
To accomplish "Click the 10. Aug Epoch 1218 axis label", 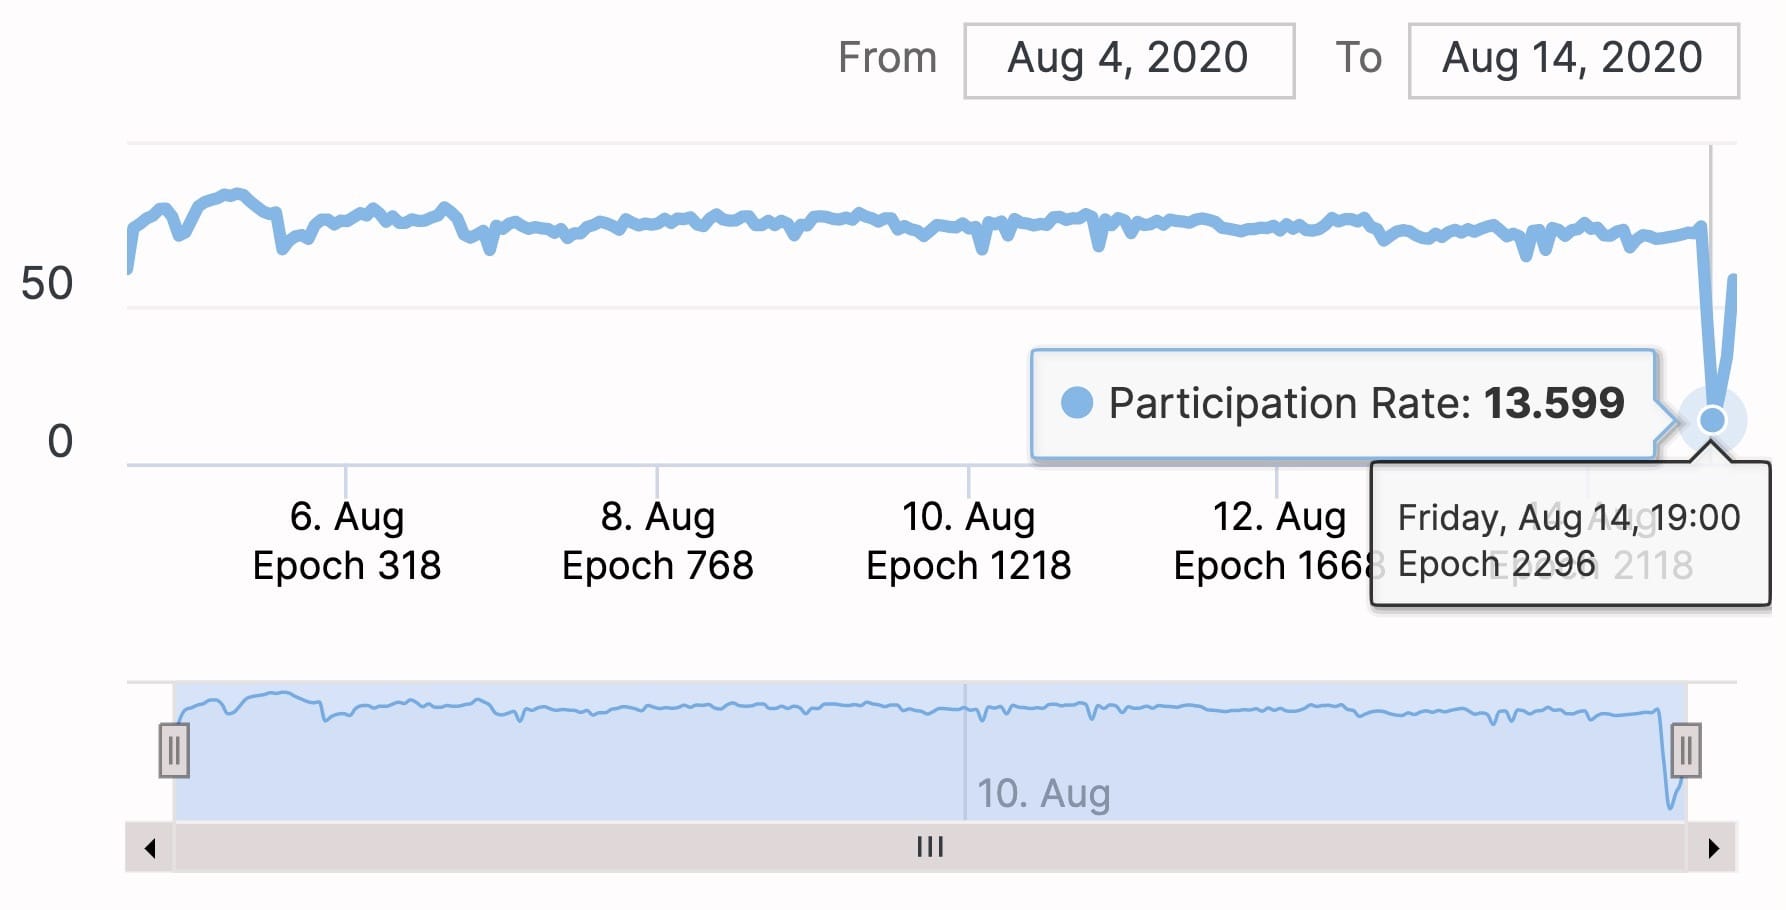I will 967,540.
